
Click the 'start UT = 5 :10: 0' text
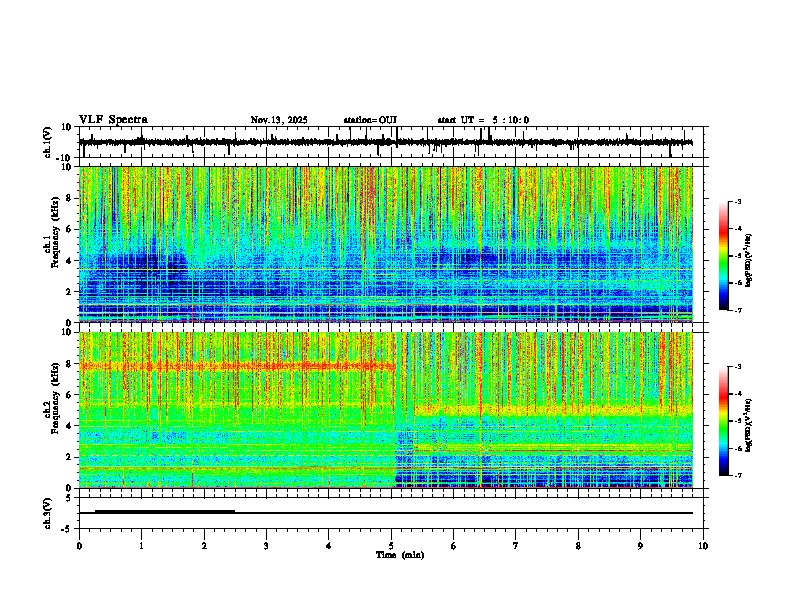point(483,120)
